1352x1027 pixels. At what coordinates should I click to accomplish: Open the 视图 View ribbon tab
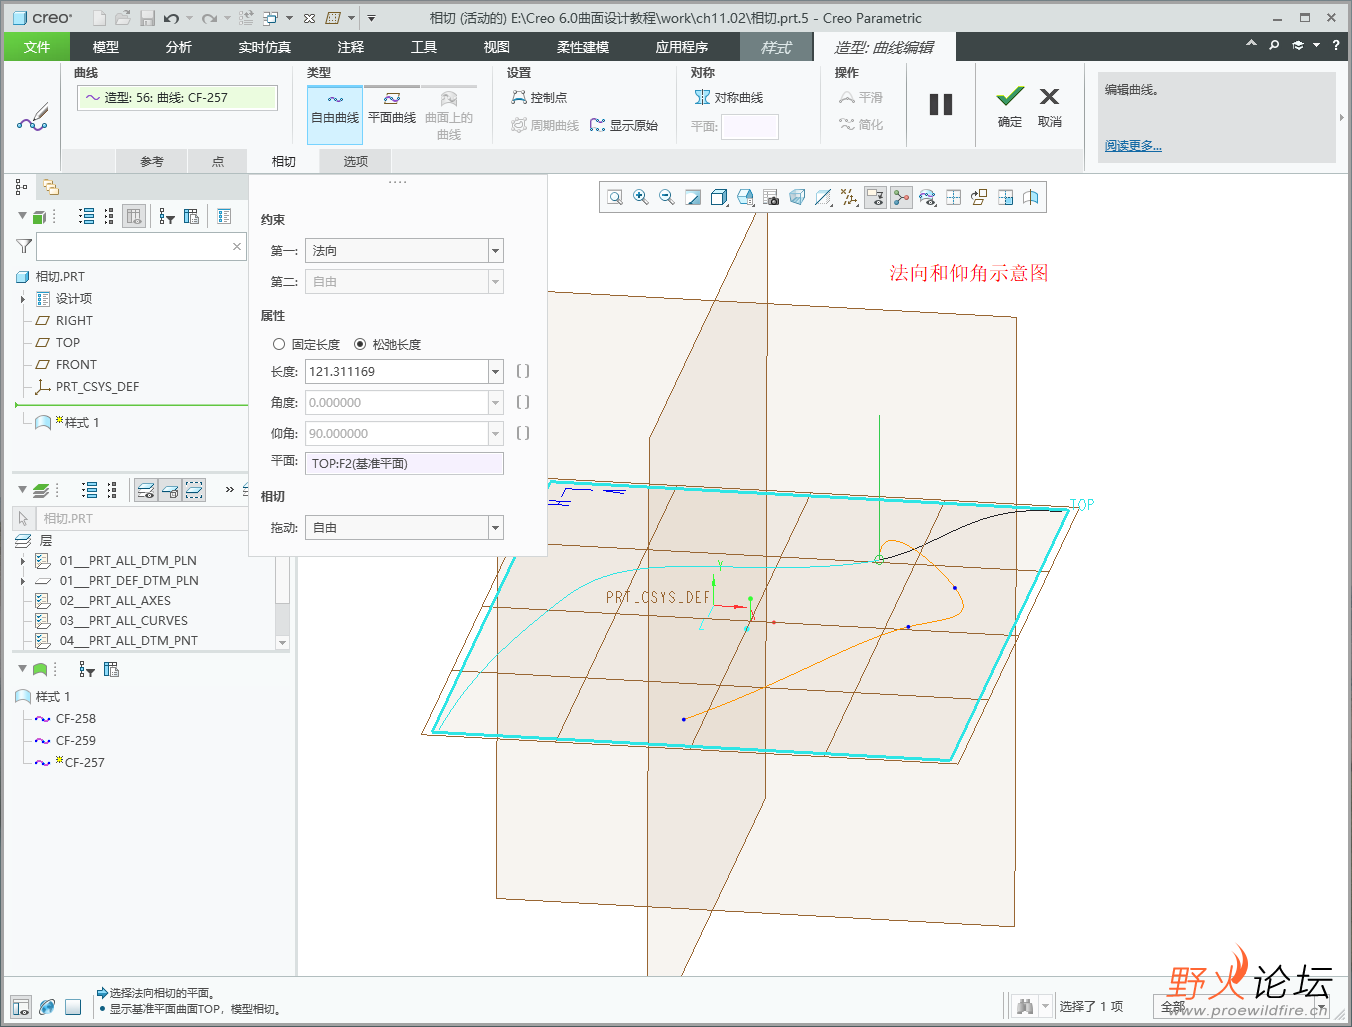tap(497, 47)
